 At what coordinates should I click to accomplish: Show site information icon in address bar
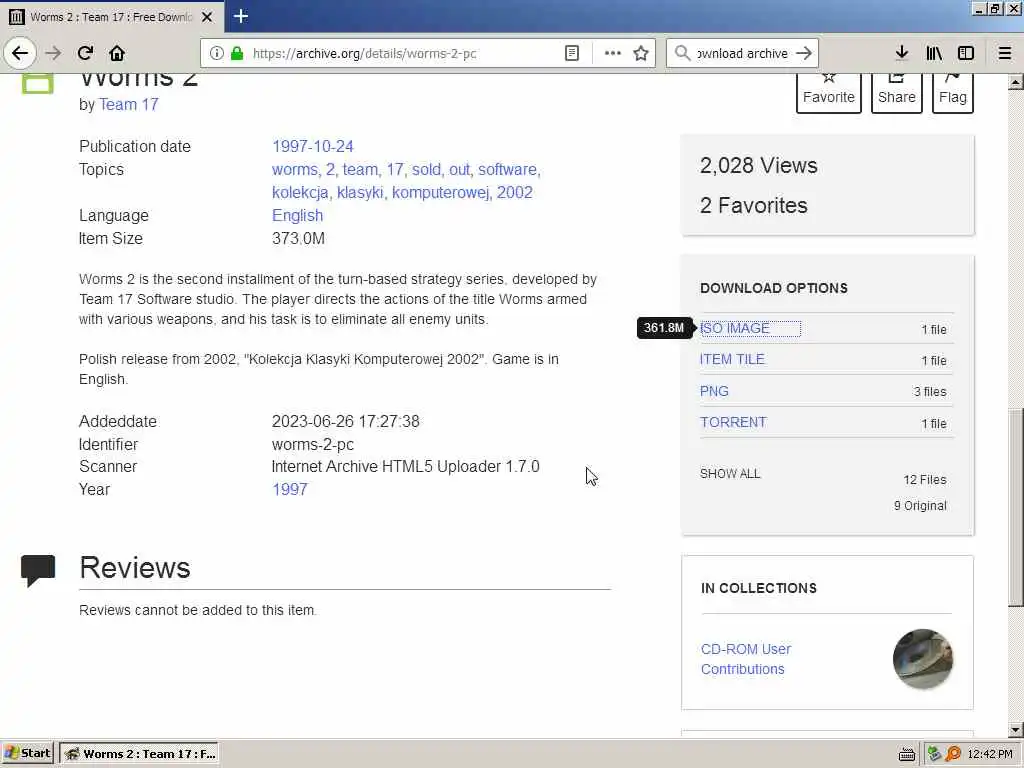(217, 53)
